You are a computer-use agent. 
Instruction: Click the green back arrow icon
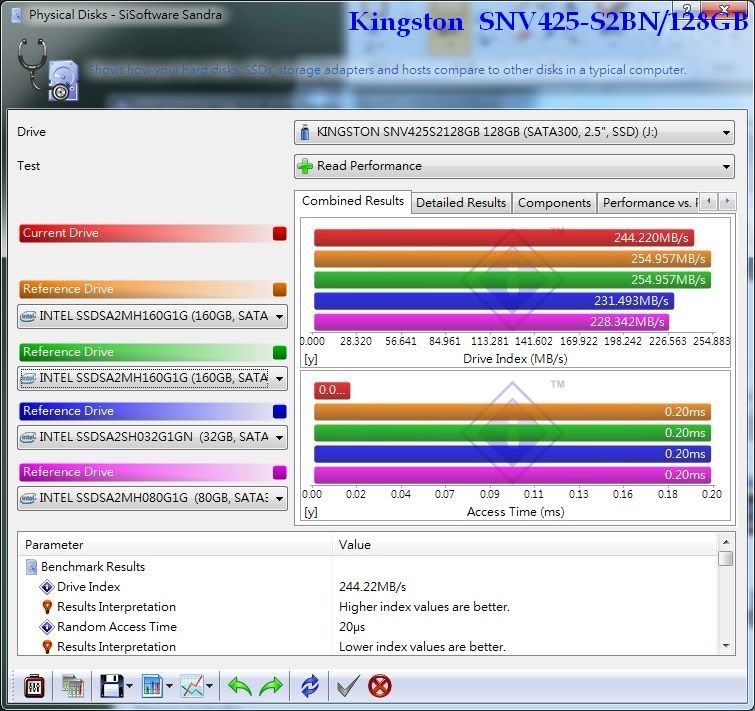point(240,686)
